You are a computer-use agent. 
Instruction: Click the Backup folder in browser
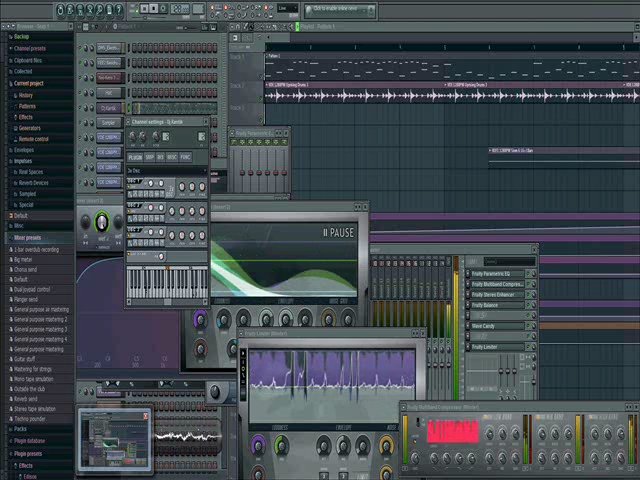(21, 37)
